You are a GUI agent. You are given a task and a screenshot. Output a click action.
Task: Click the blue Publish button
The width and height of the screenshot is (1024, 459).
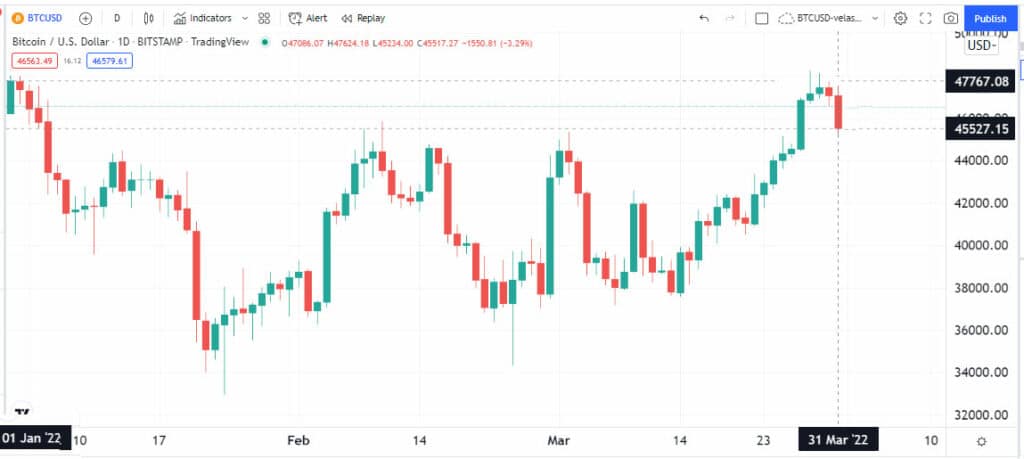(990, 18)
